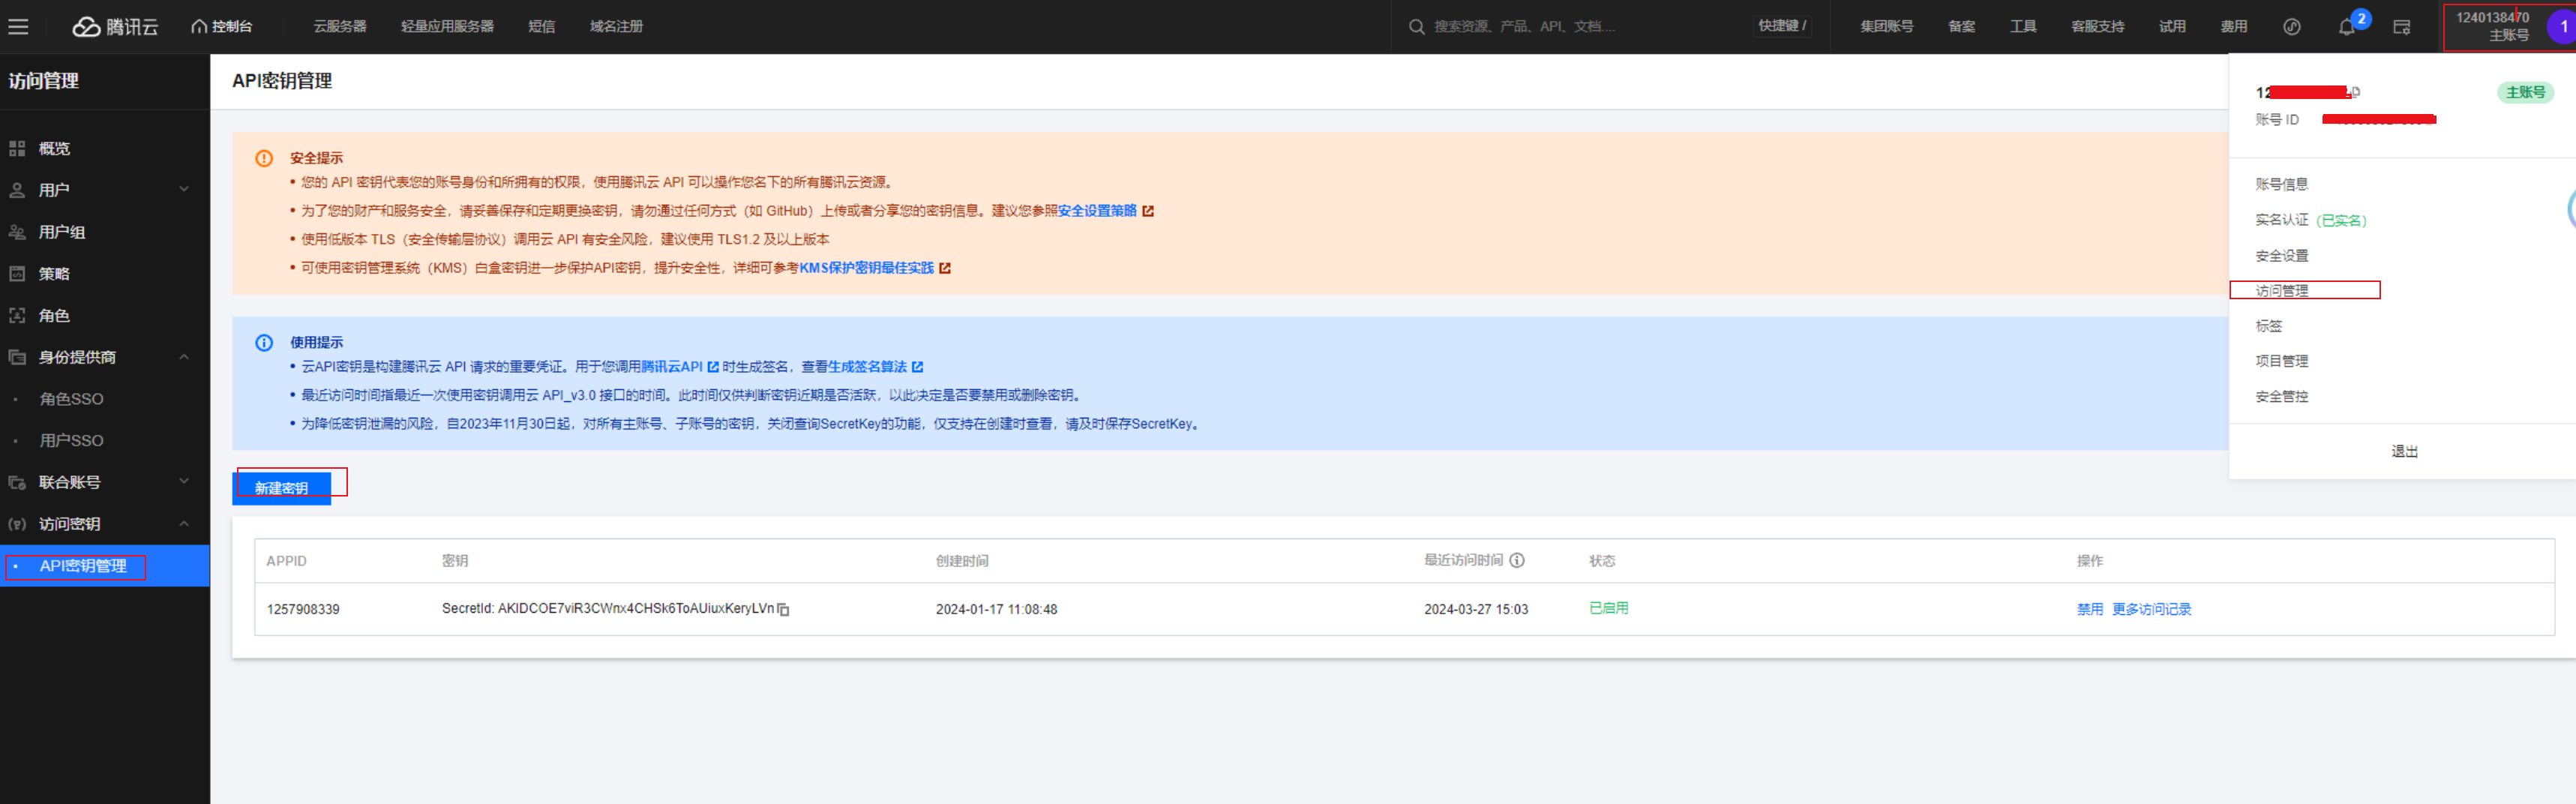Click the blue 使用提示 info icon
The width and height of the screenshot is (2576, 804).
tap(264, 343)
